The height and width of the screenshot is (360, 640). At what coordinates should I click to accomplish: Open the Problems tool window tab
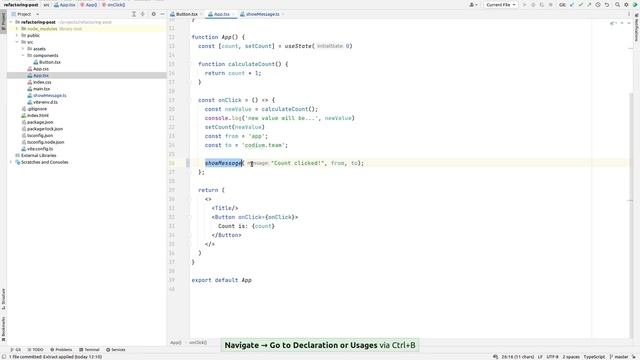(61, 350)
